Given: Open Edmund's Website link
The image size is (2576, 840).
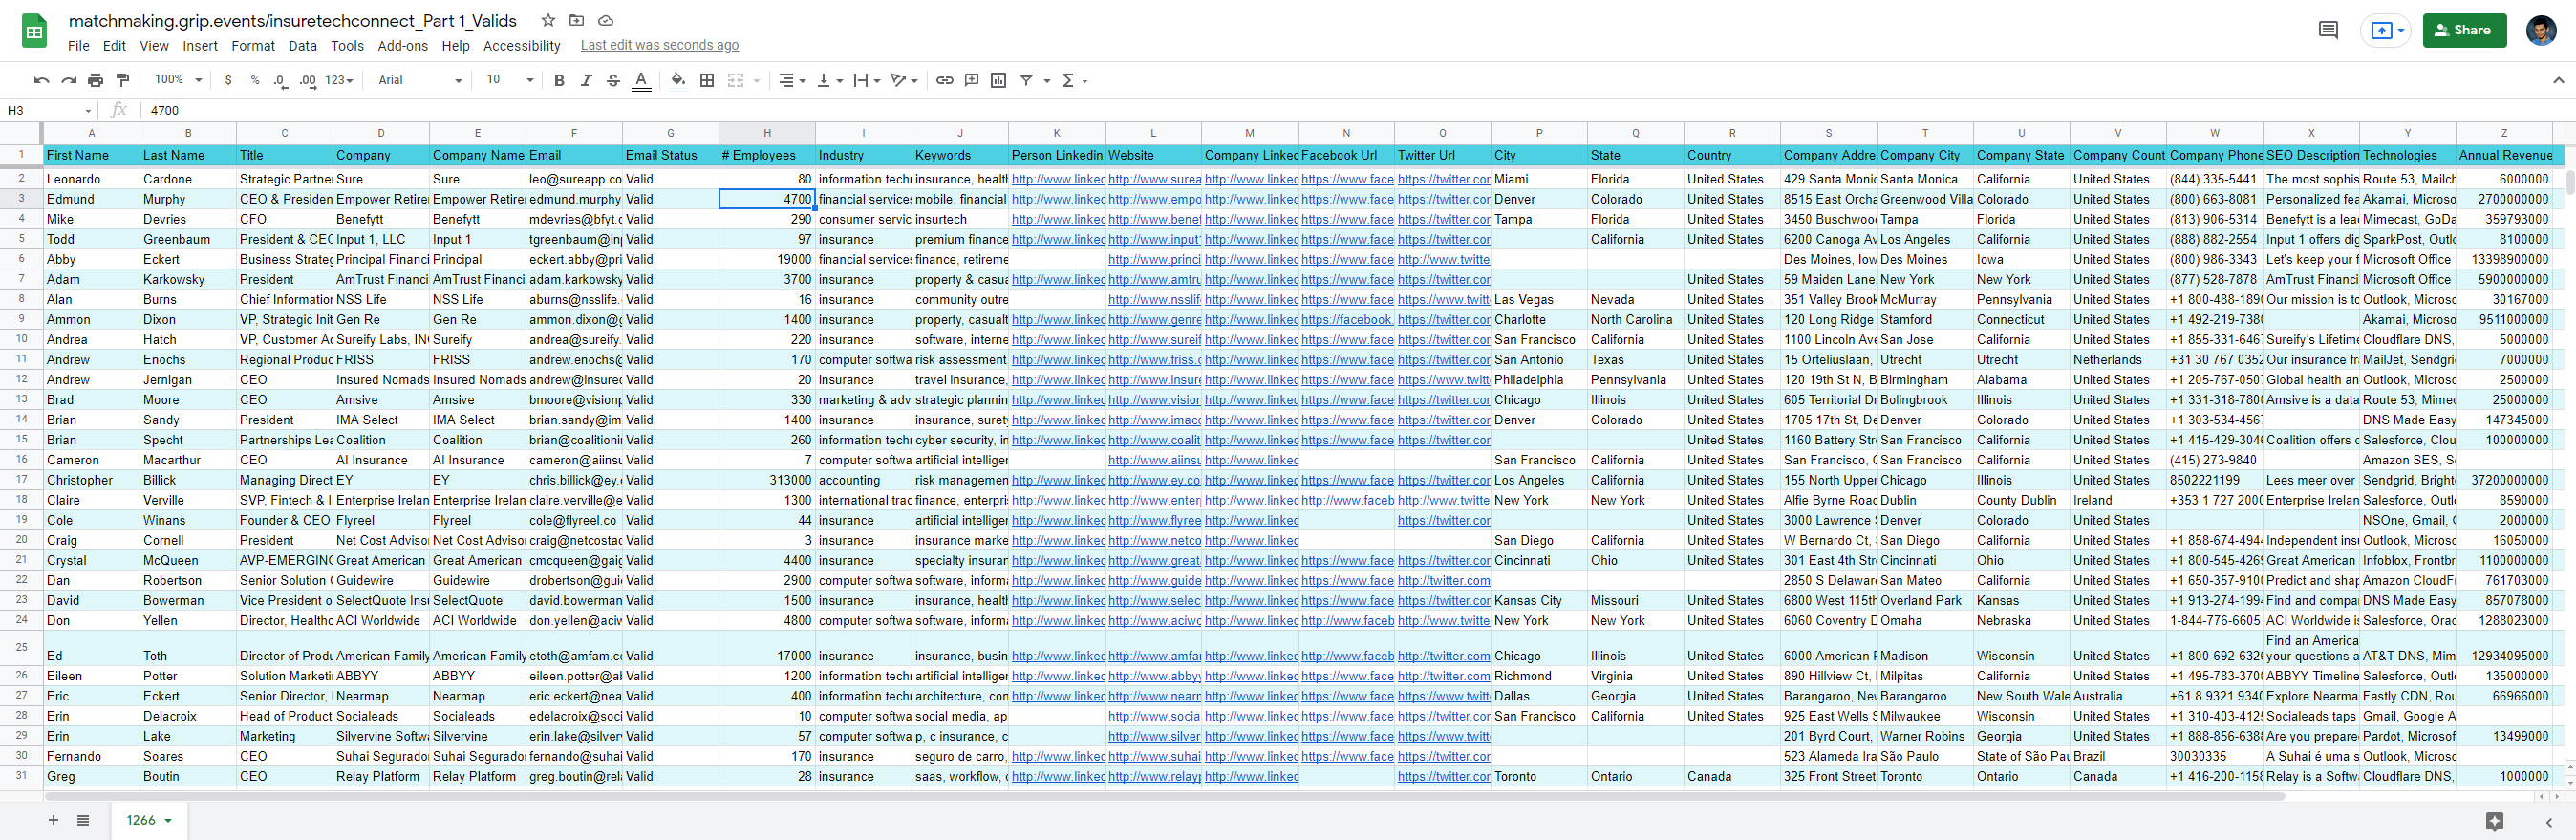Looking at the screenshot, I should point(1154,199).
